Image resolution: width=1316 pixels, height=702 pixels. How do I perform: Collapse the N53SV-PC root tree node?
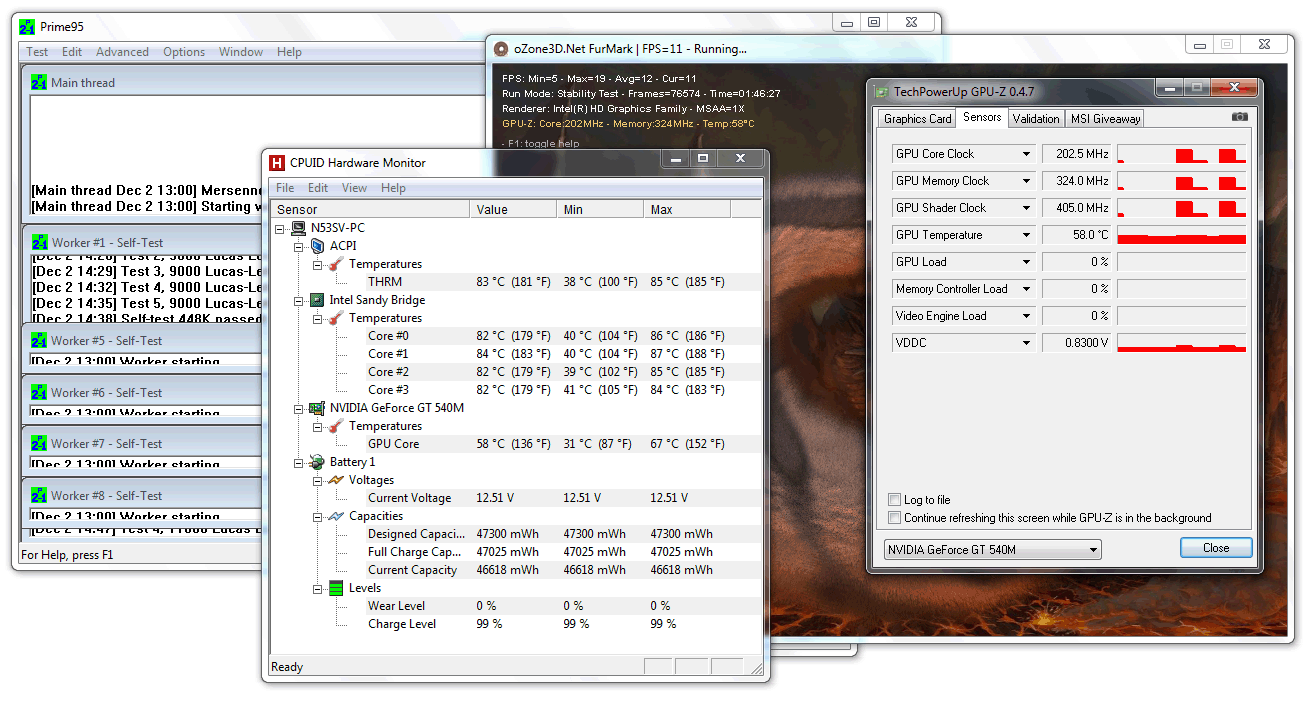pyautogui.click(x=280, y=228)
